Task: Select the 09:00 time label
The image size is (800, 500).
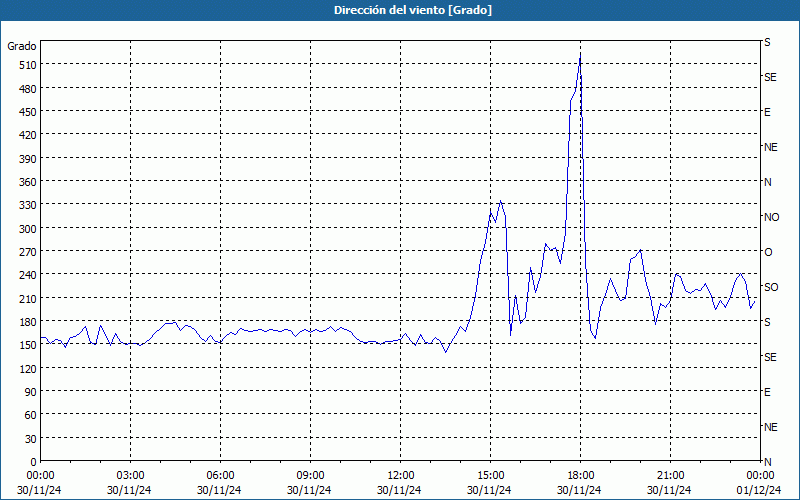Action: click(310, 476)
